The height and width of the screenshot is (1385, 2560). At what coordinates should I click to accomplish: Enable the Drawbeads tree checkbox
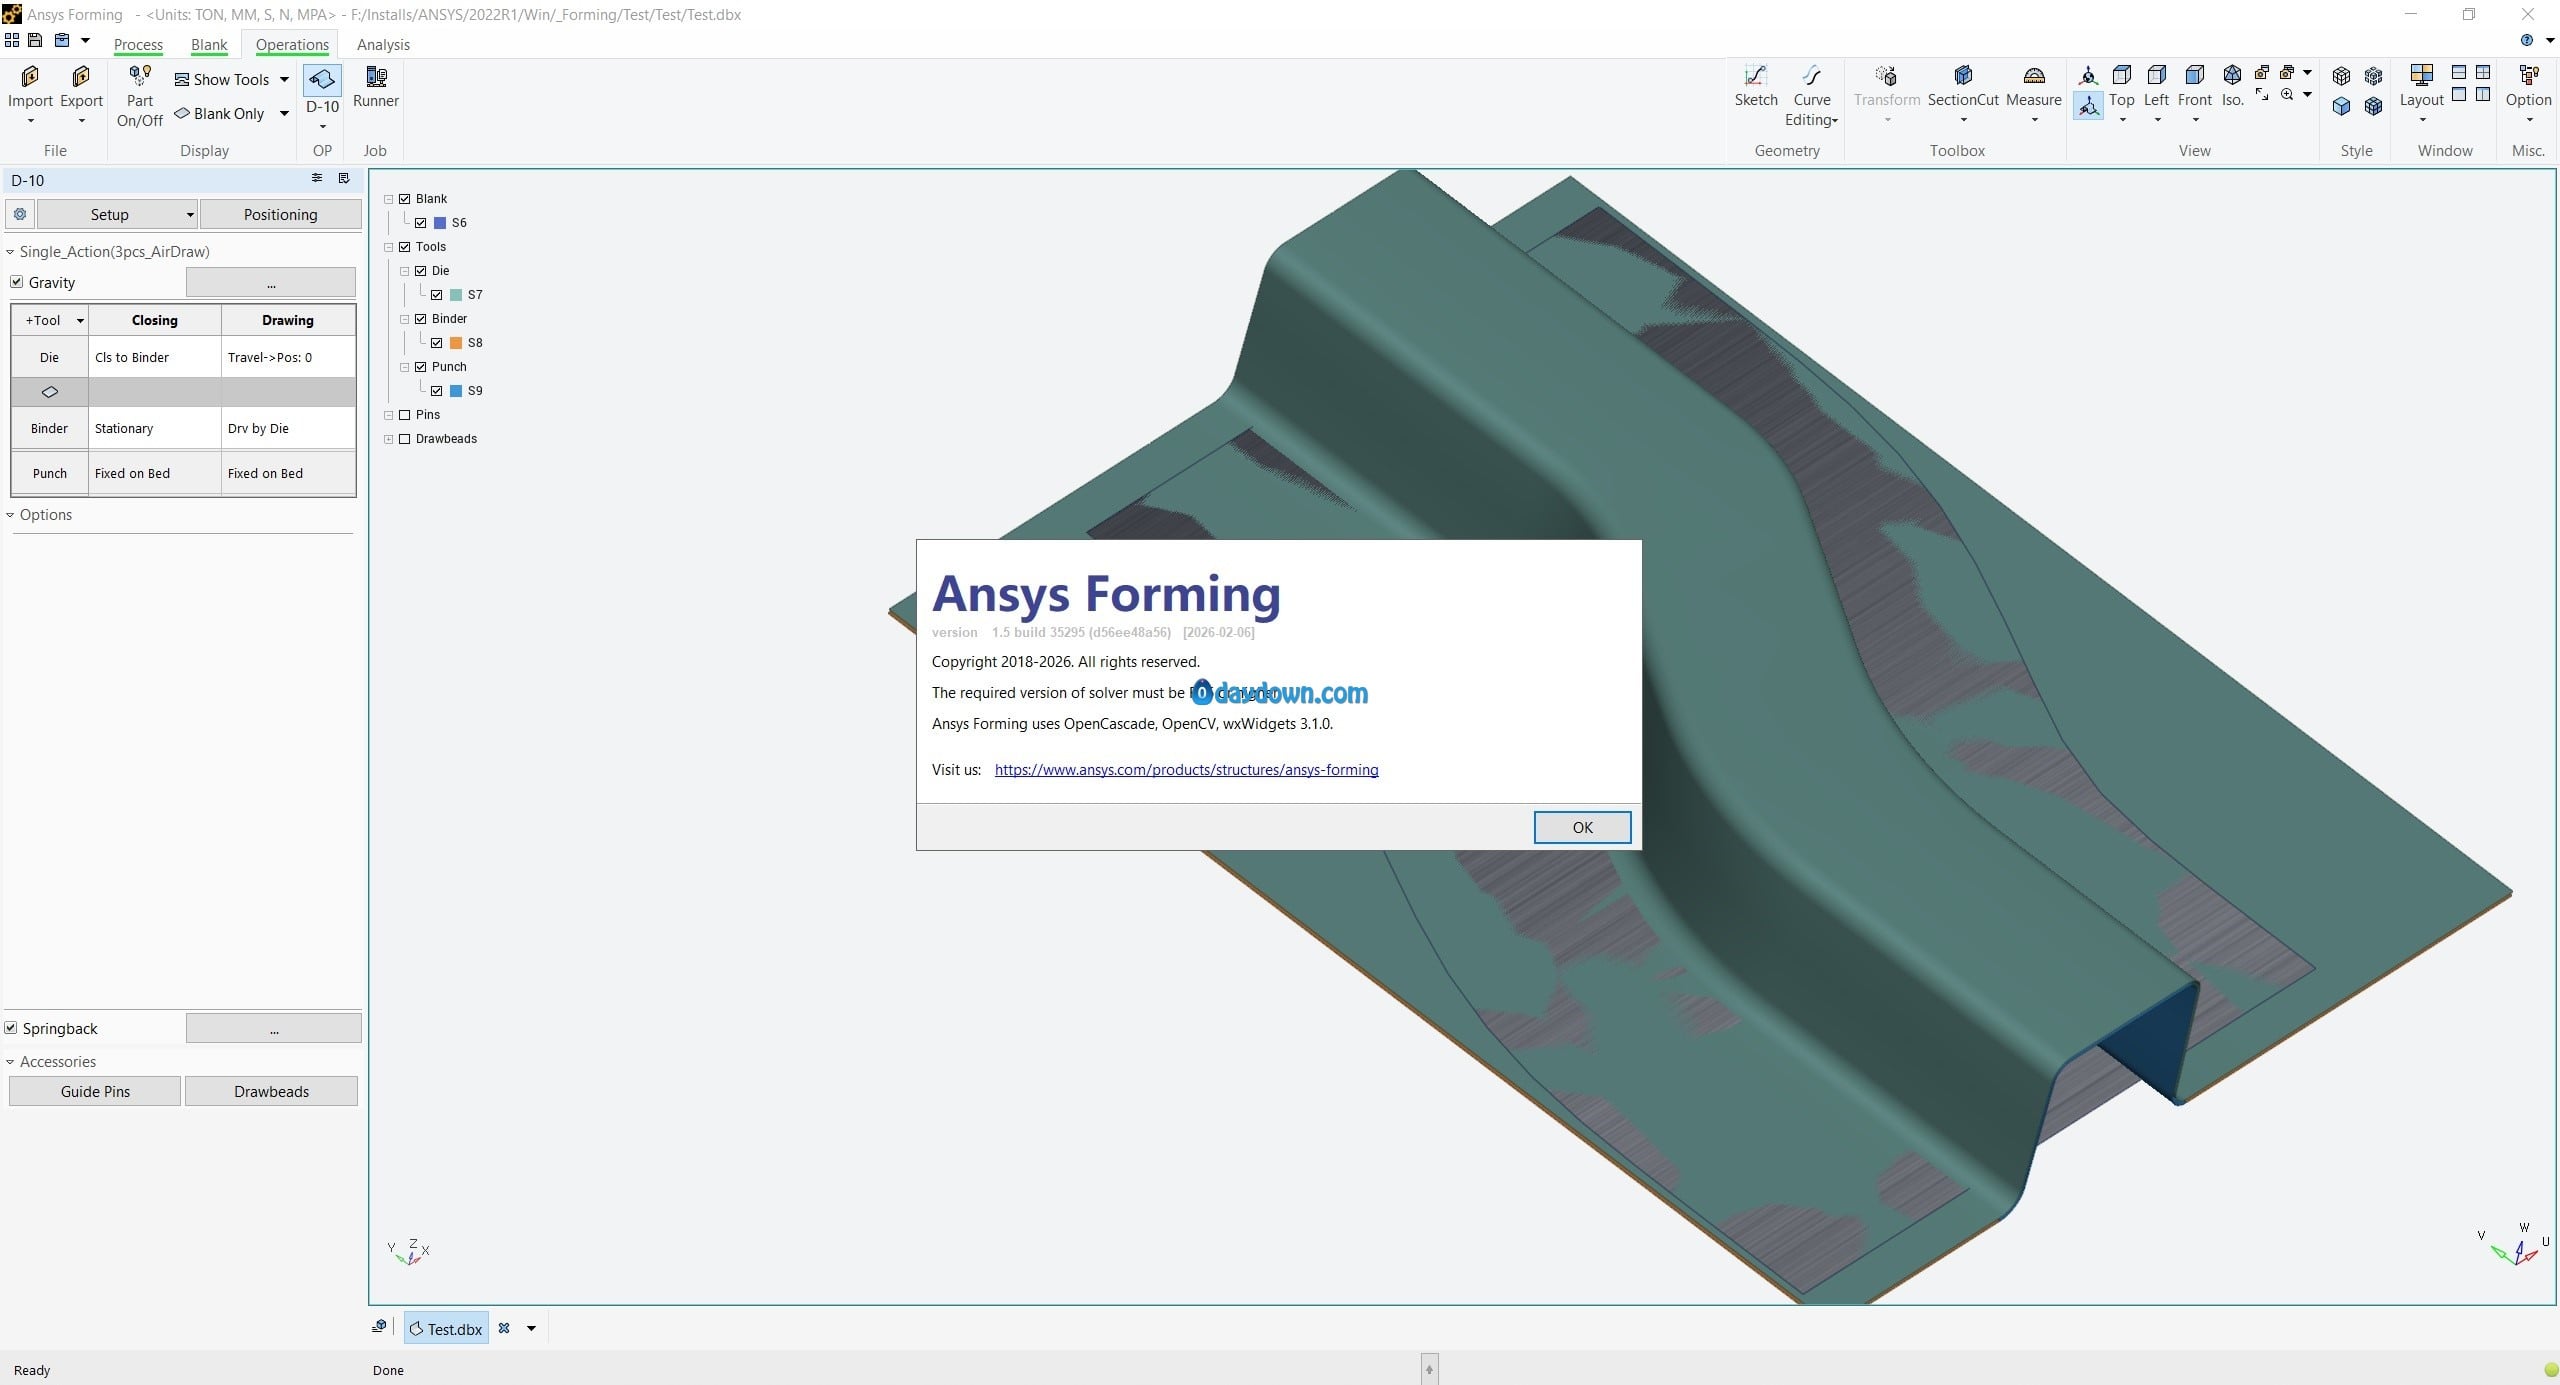405,439
